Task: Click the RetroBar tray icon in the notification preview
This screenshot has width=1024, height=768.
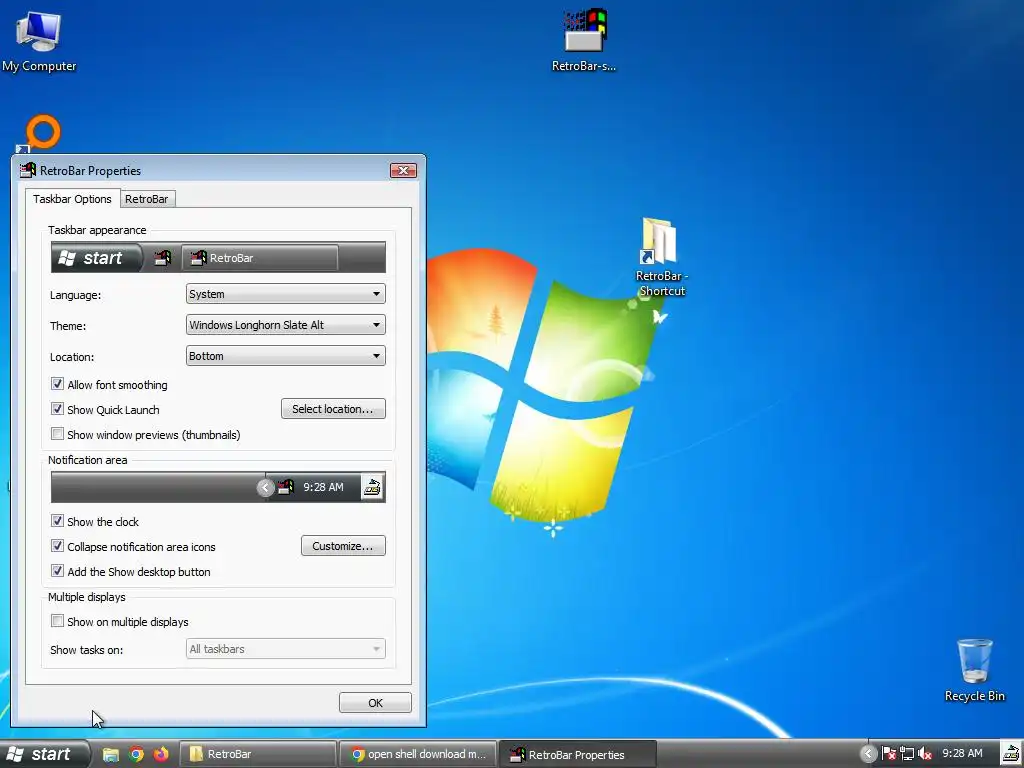Action: click(x=285, y=487)
